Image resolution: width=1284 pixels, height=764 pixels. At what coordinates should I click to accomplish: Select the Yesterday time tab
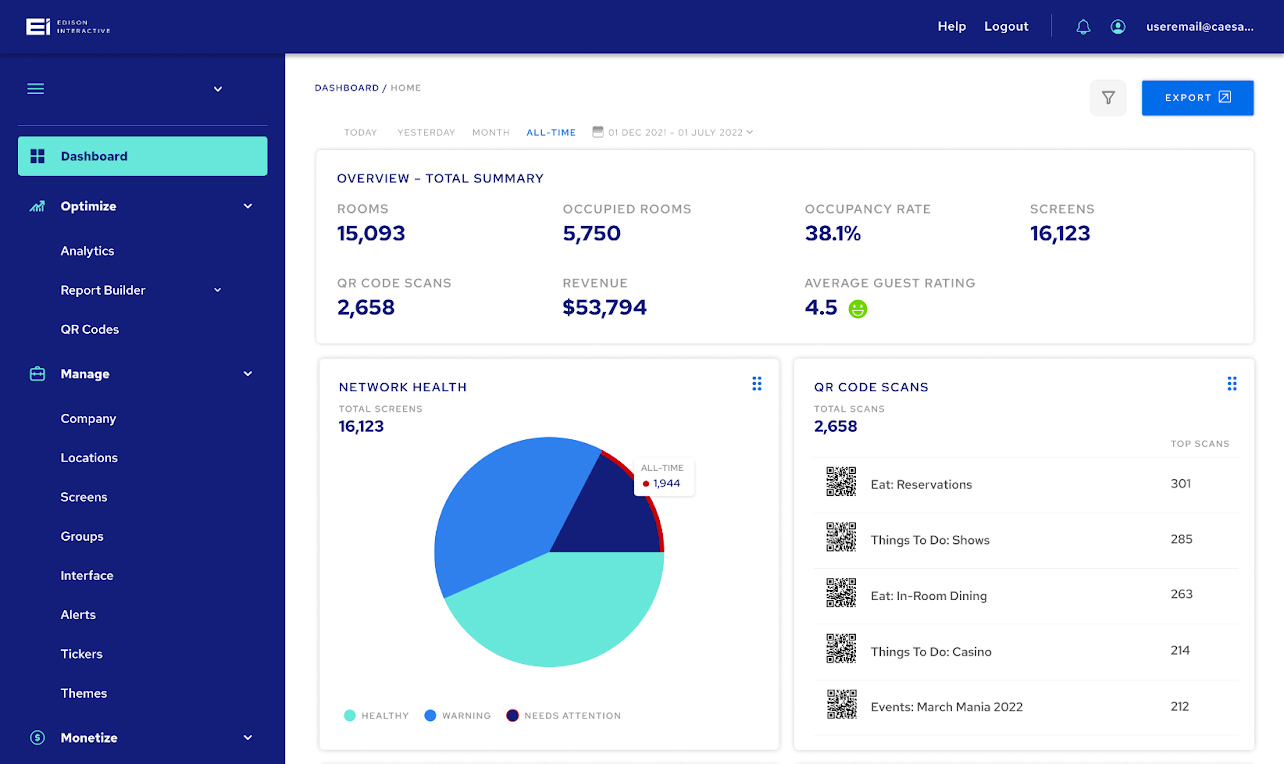[426, 132]
